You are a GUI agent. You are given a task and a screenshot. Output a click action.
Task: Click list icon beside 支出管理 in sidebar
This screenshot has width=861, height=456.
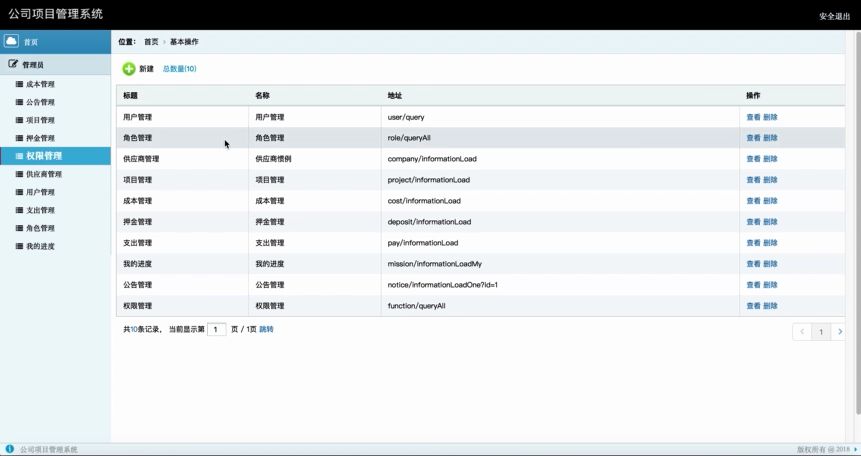[x=19, y=210]
